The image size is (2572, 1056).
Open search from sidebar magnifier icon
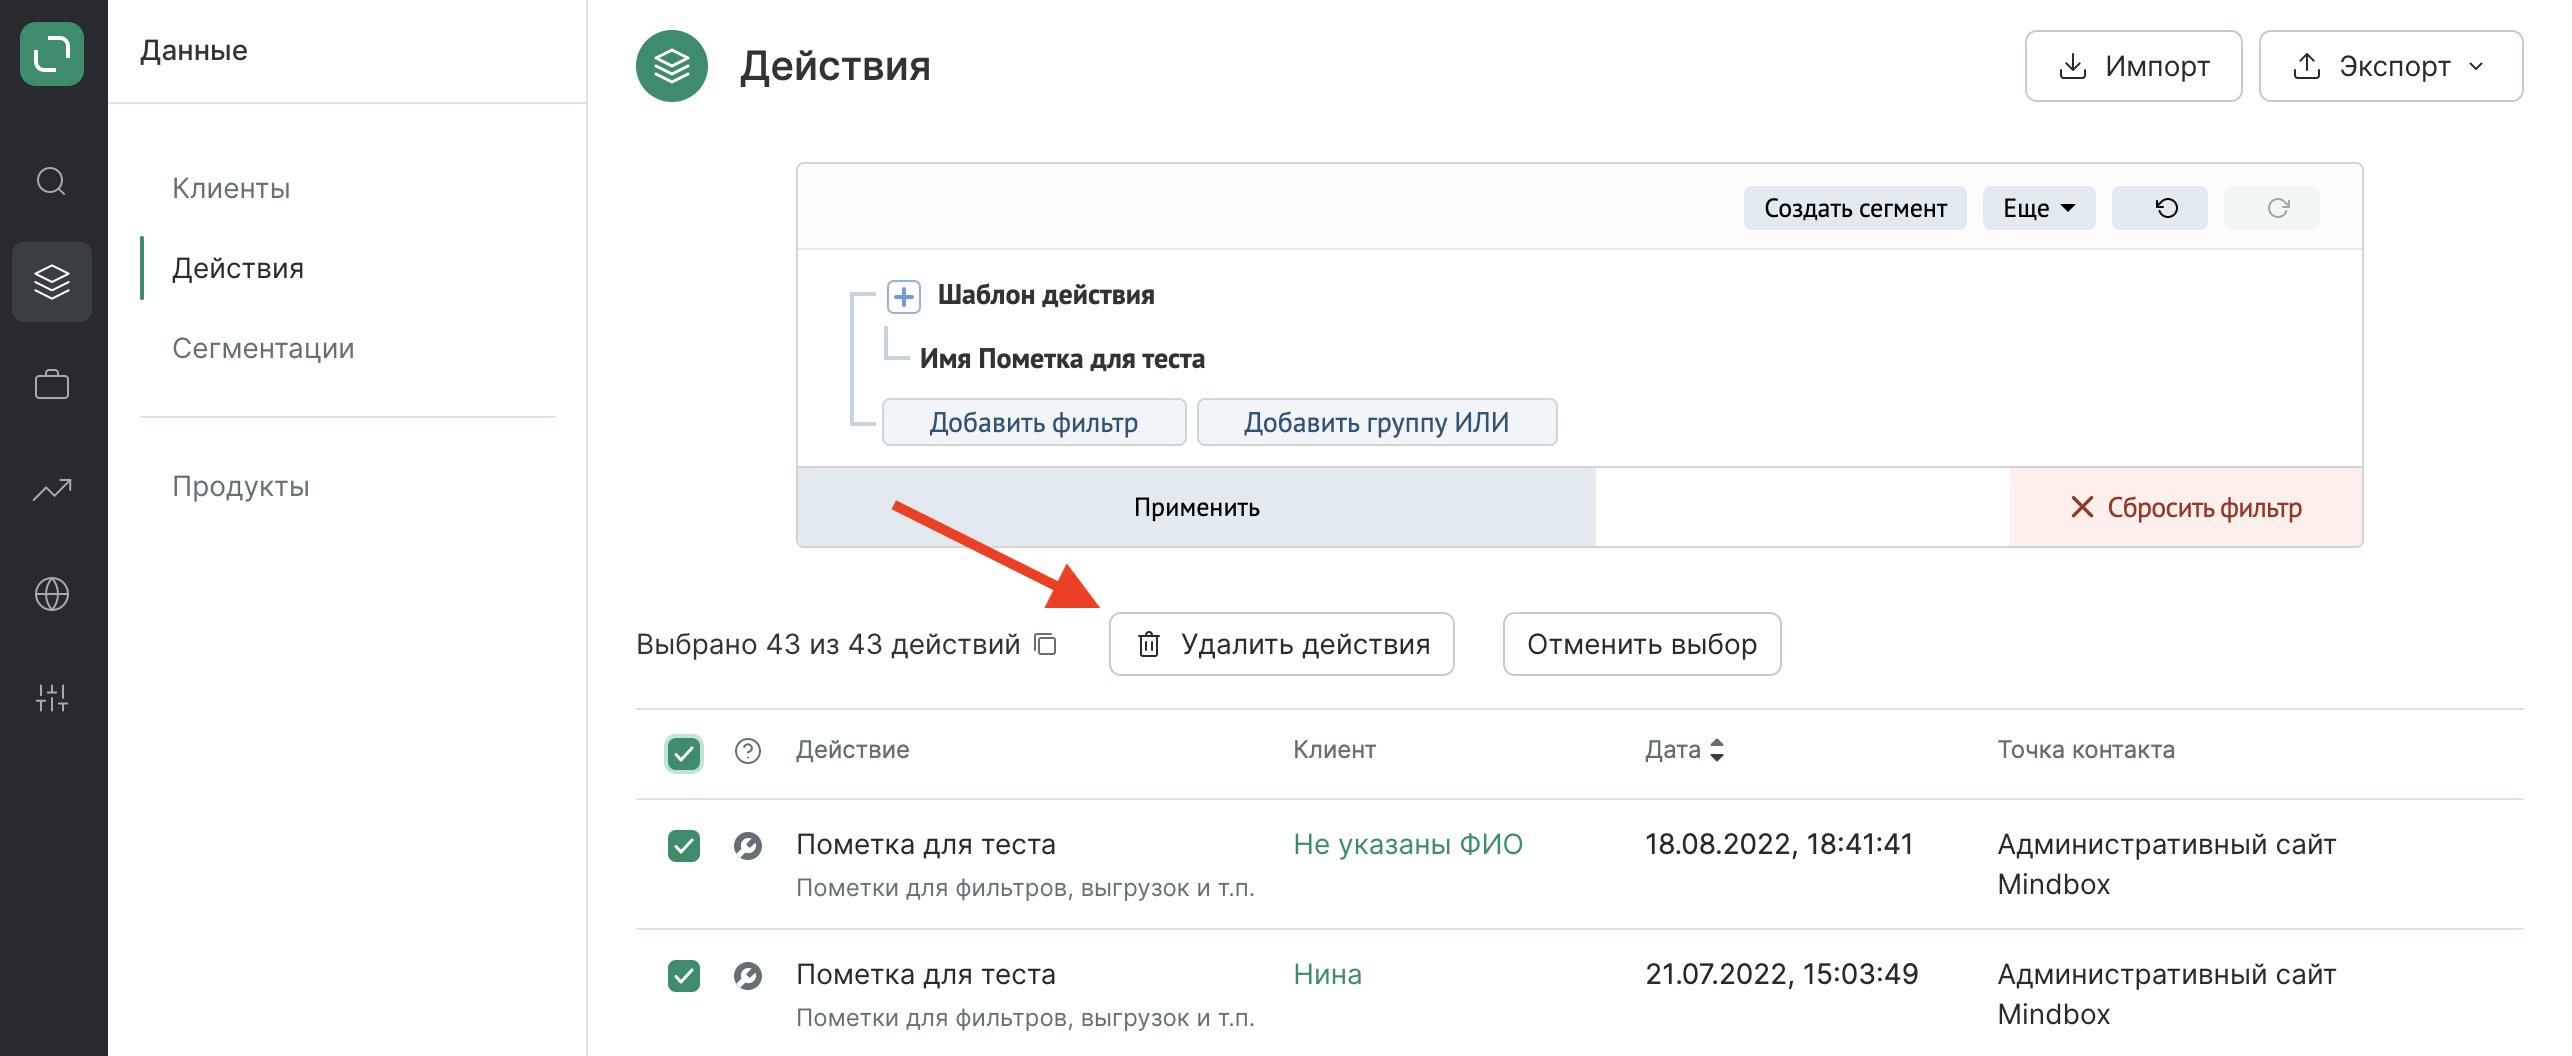click(x=52, y=182)
